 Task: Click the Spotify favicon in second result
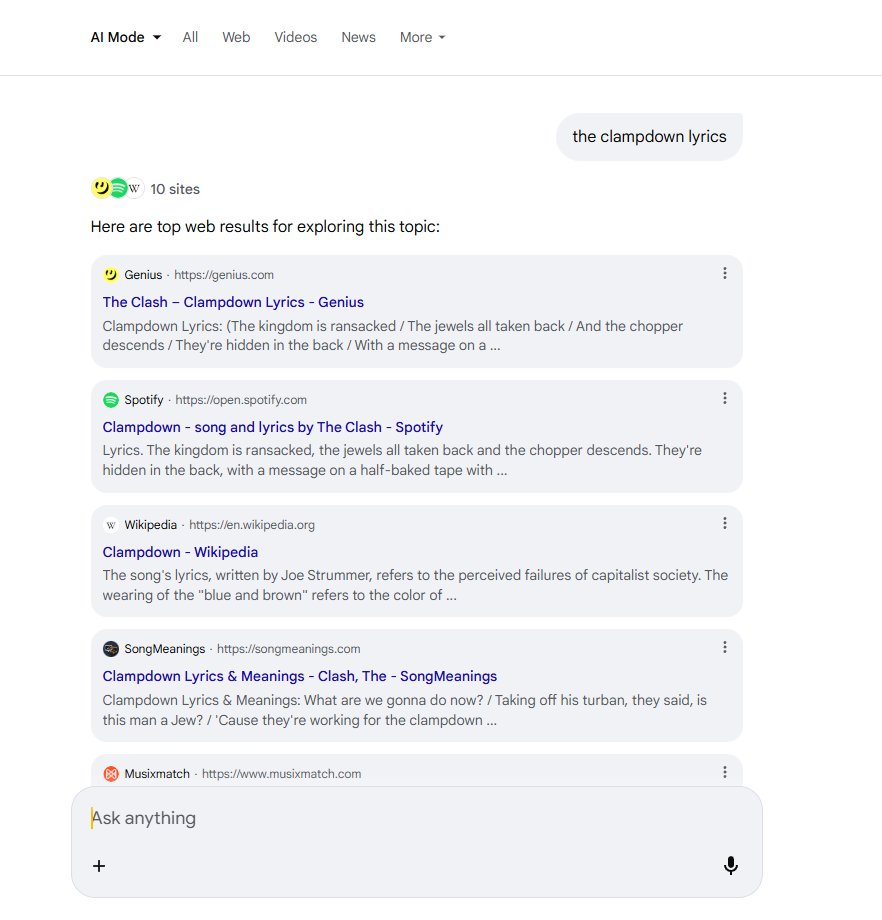110,400
